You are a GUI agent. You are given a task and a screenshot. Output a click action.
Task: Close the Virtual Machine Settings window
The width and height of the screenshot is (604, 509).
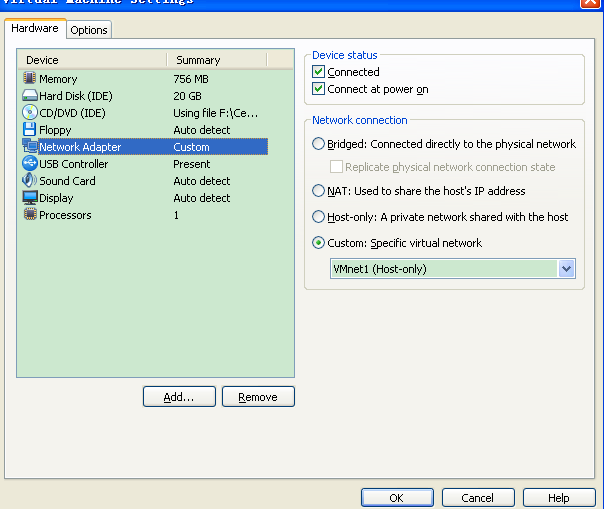pos(590,2)
